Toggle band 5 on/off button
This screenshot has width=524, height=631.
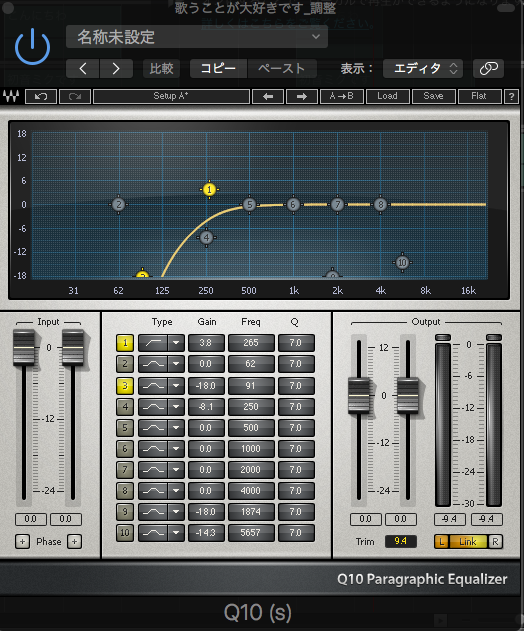point(125,427)
